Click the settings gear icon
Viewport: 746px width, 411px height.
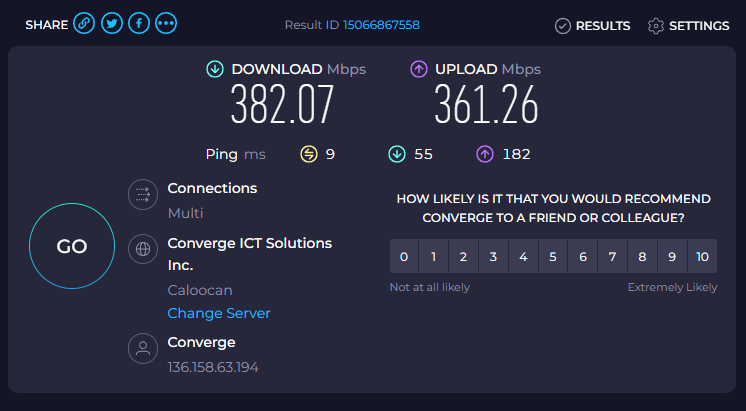click(x=656, y=26)
